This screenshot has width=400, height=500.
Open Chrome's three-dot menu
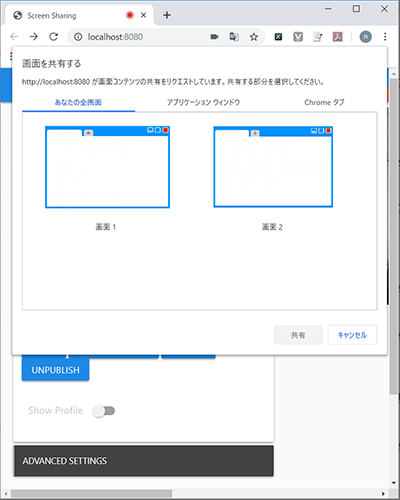click(x=385, y=37)
